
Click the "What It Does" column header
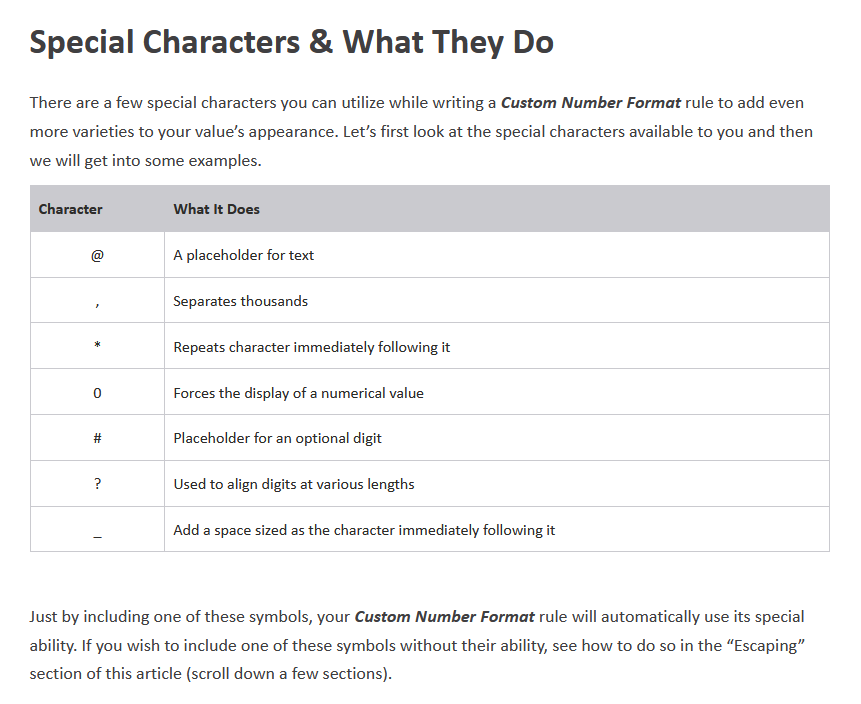click(x=216, y=209)
